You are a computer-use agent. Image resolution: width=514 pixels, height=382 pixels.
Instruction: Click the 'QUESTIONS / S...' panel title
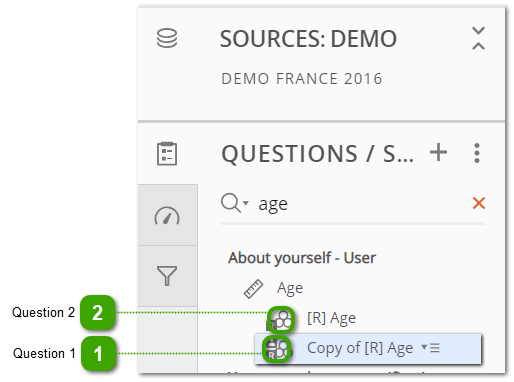click(x=318, y=154)
